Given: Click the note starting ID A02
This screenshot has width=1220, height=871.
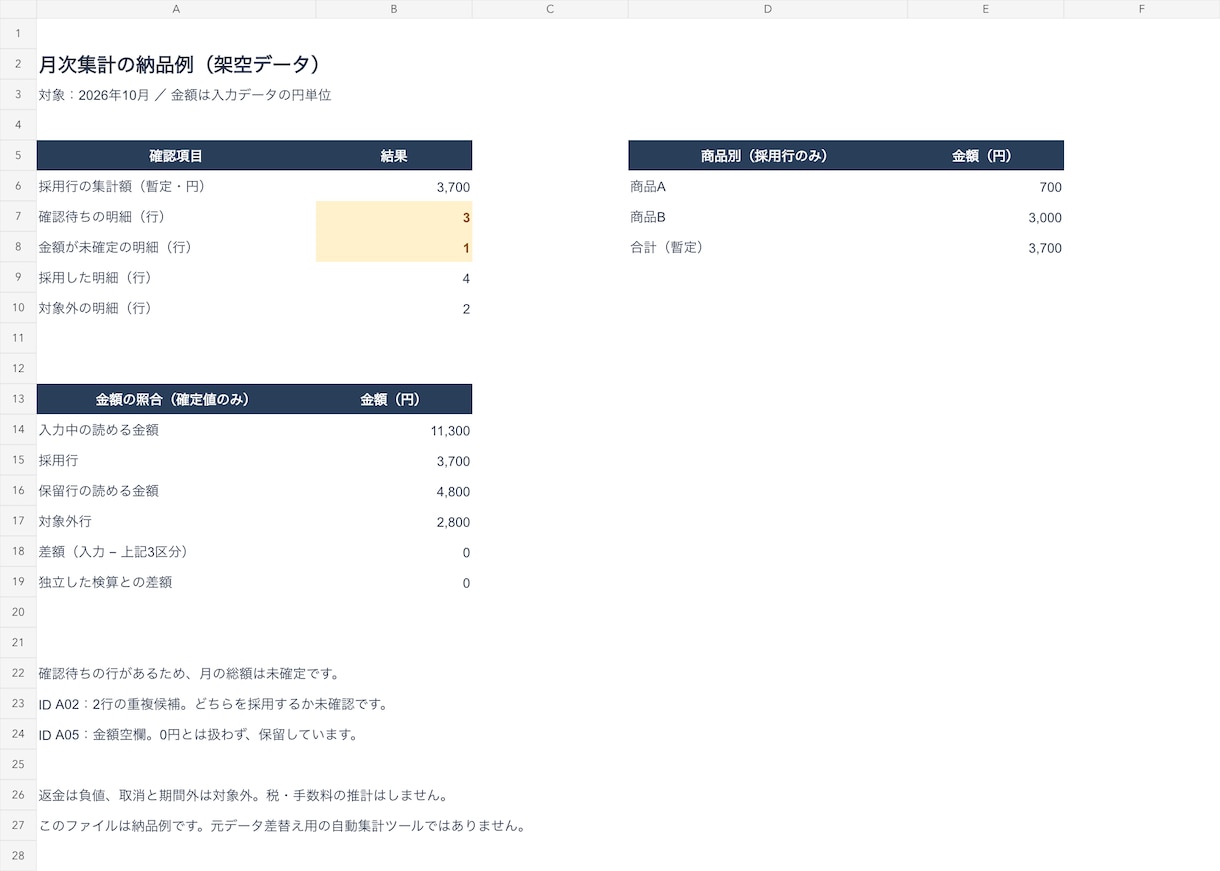Looking at the screenshot, I should pos(213,704).
